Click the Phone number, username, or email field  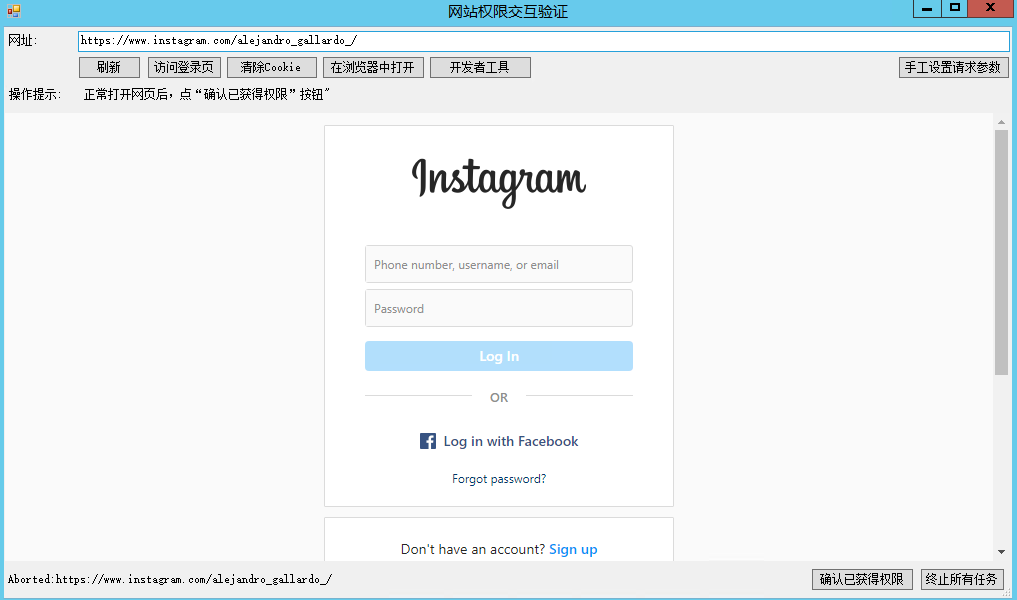(499, 264)
